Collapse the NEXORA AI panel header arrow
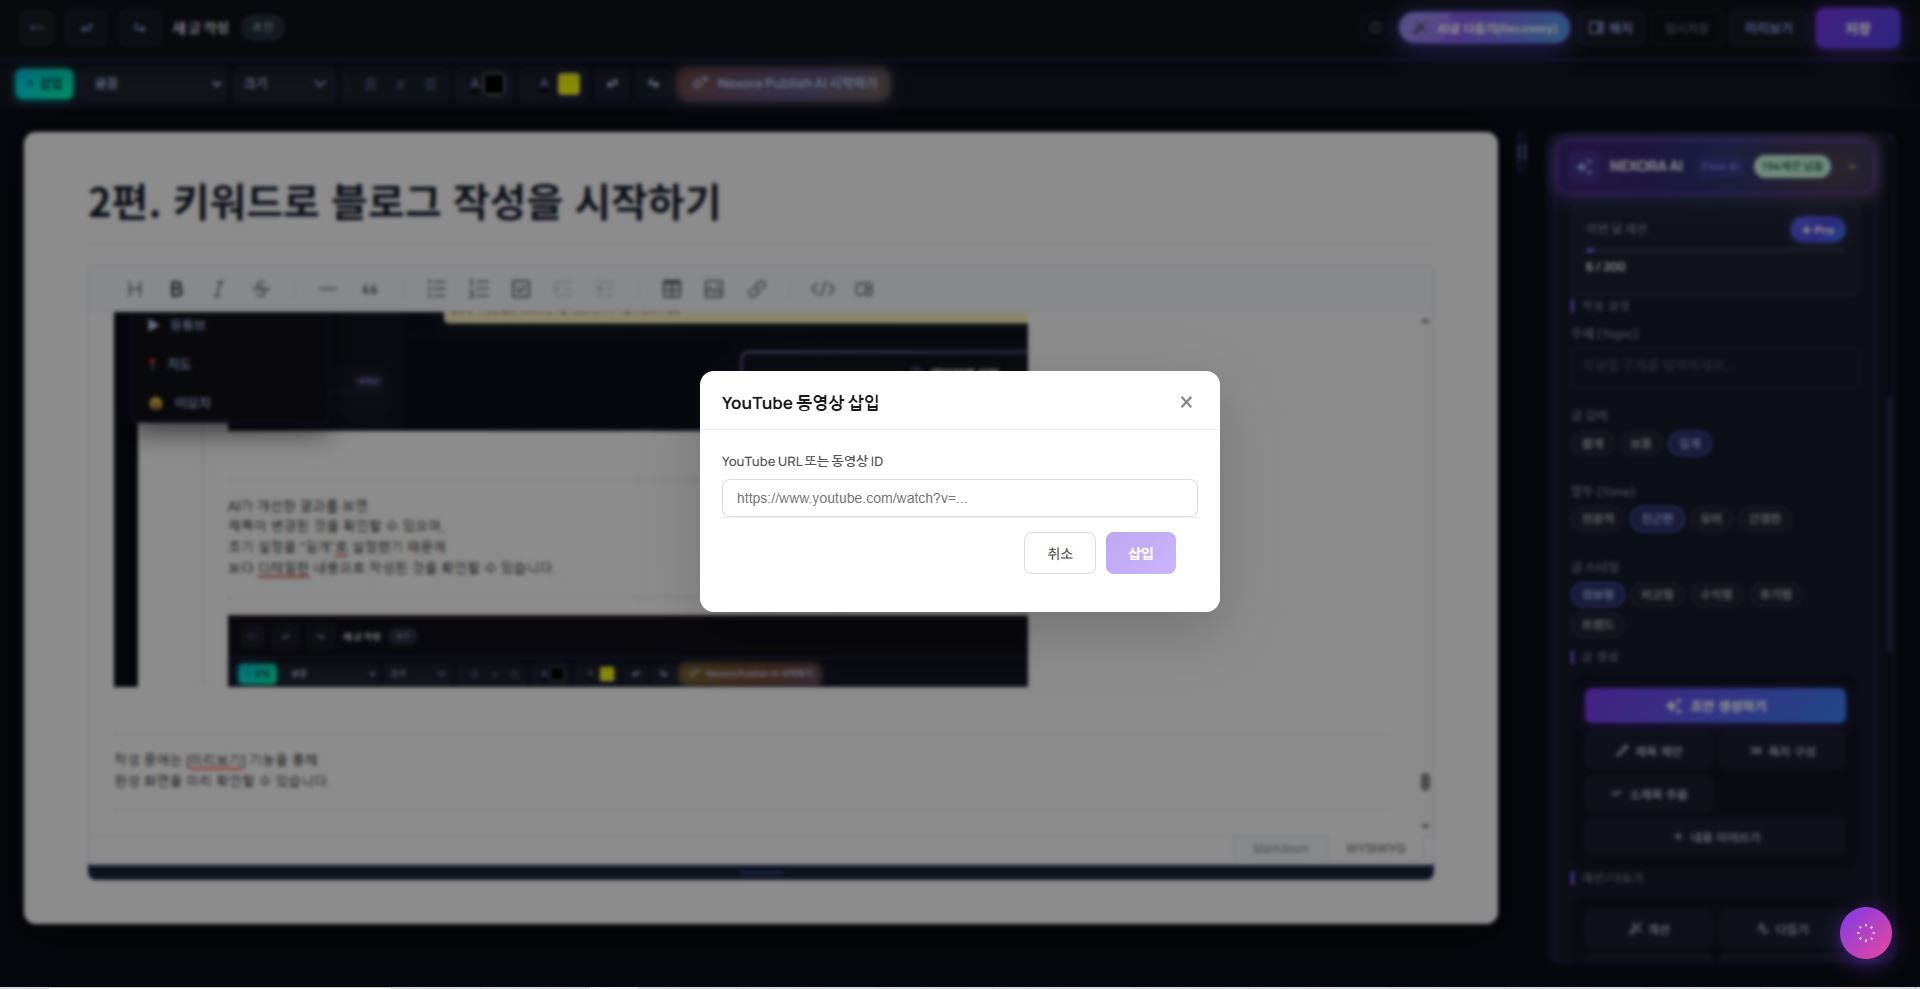 [1852, 167]
